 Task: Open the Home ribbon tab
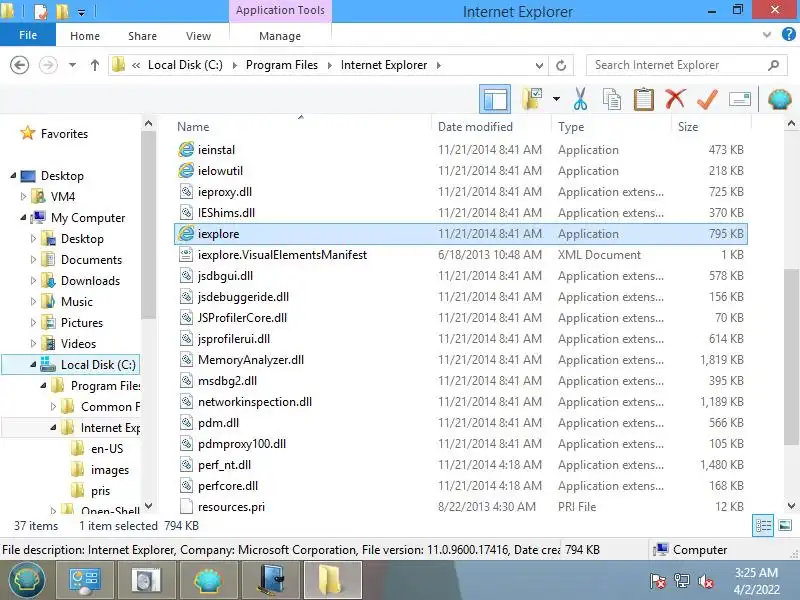(85, 36)
